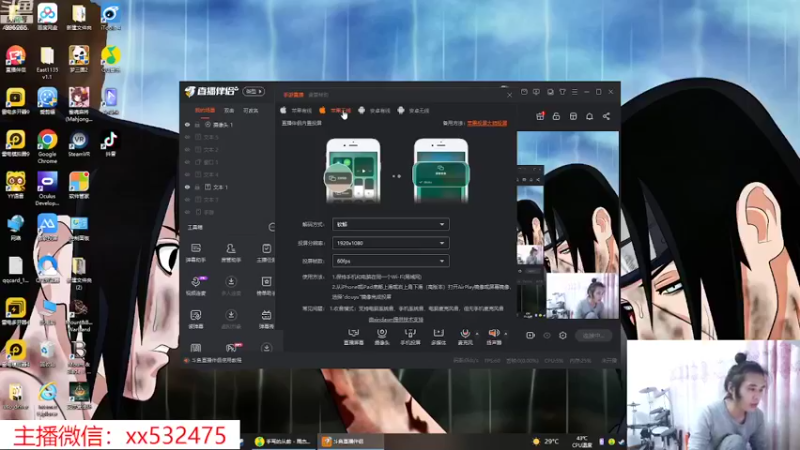Show the 文本 5 layer with eye icon

[x=187, y=137]
